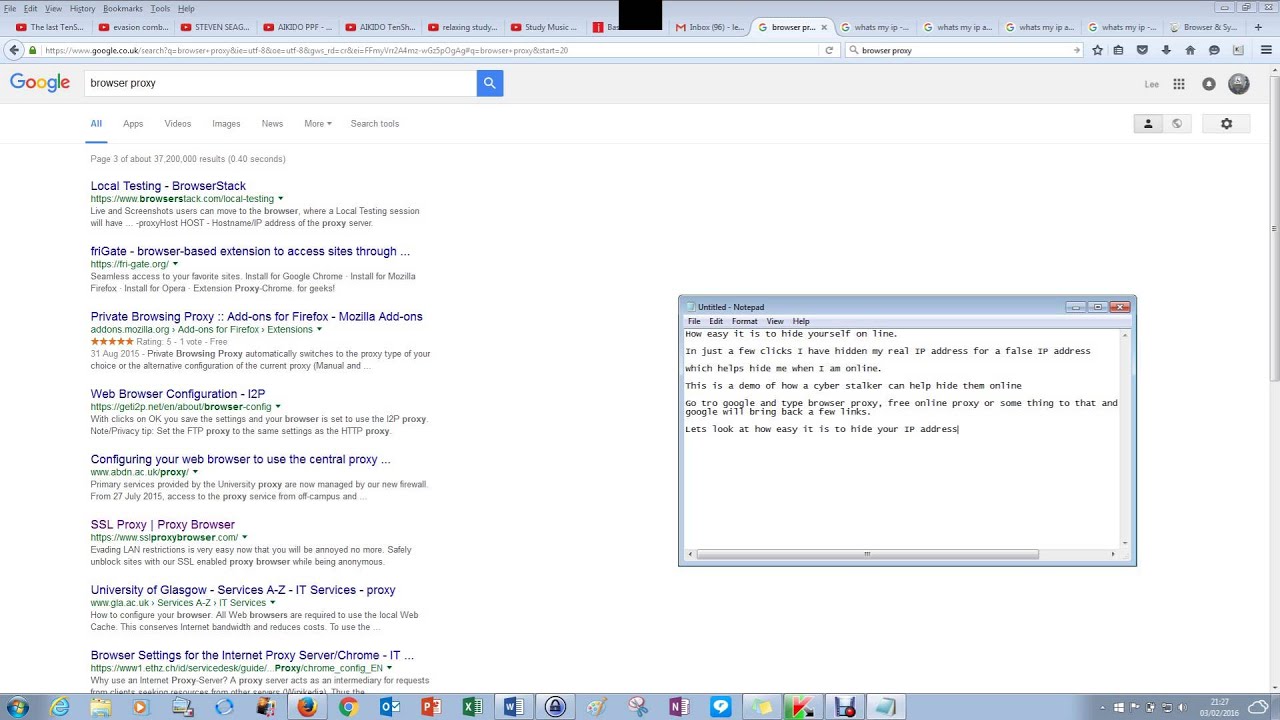Show bookmarks list icon in Firefox toolbar
This screenshot has height=720, width=1280.
tap(1118, 50)
